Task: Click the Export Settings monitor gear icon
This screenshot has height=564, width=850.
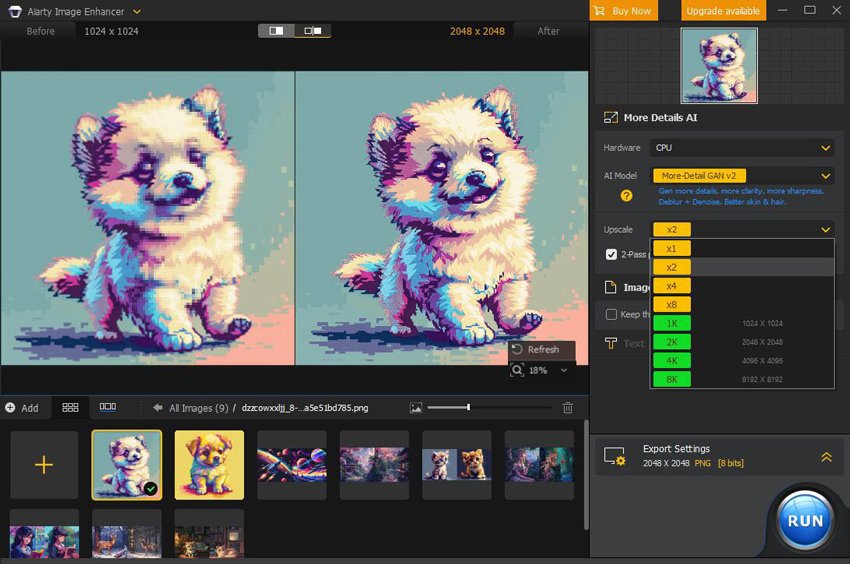Action: tap(615, 456)
